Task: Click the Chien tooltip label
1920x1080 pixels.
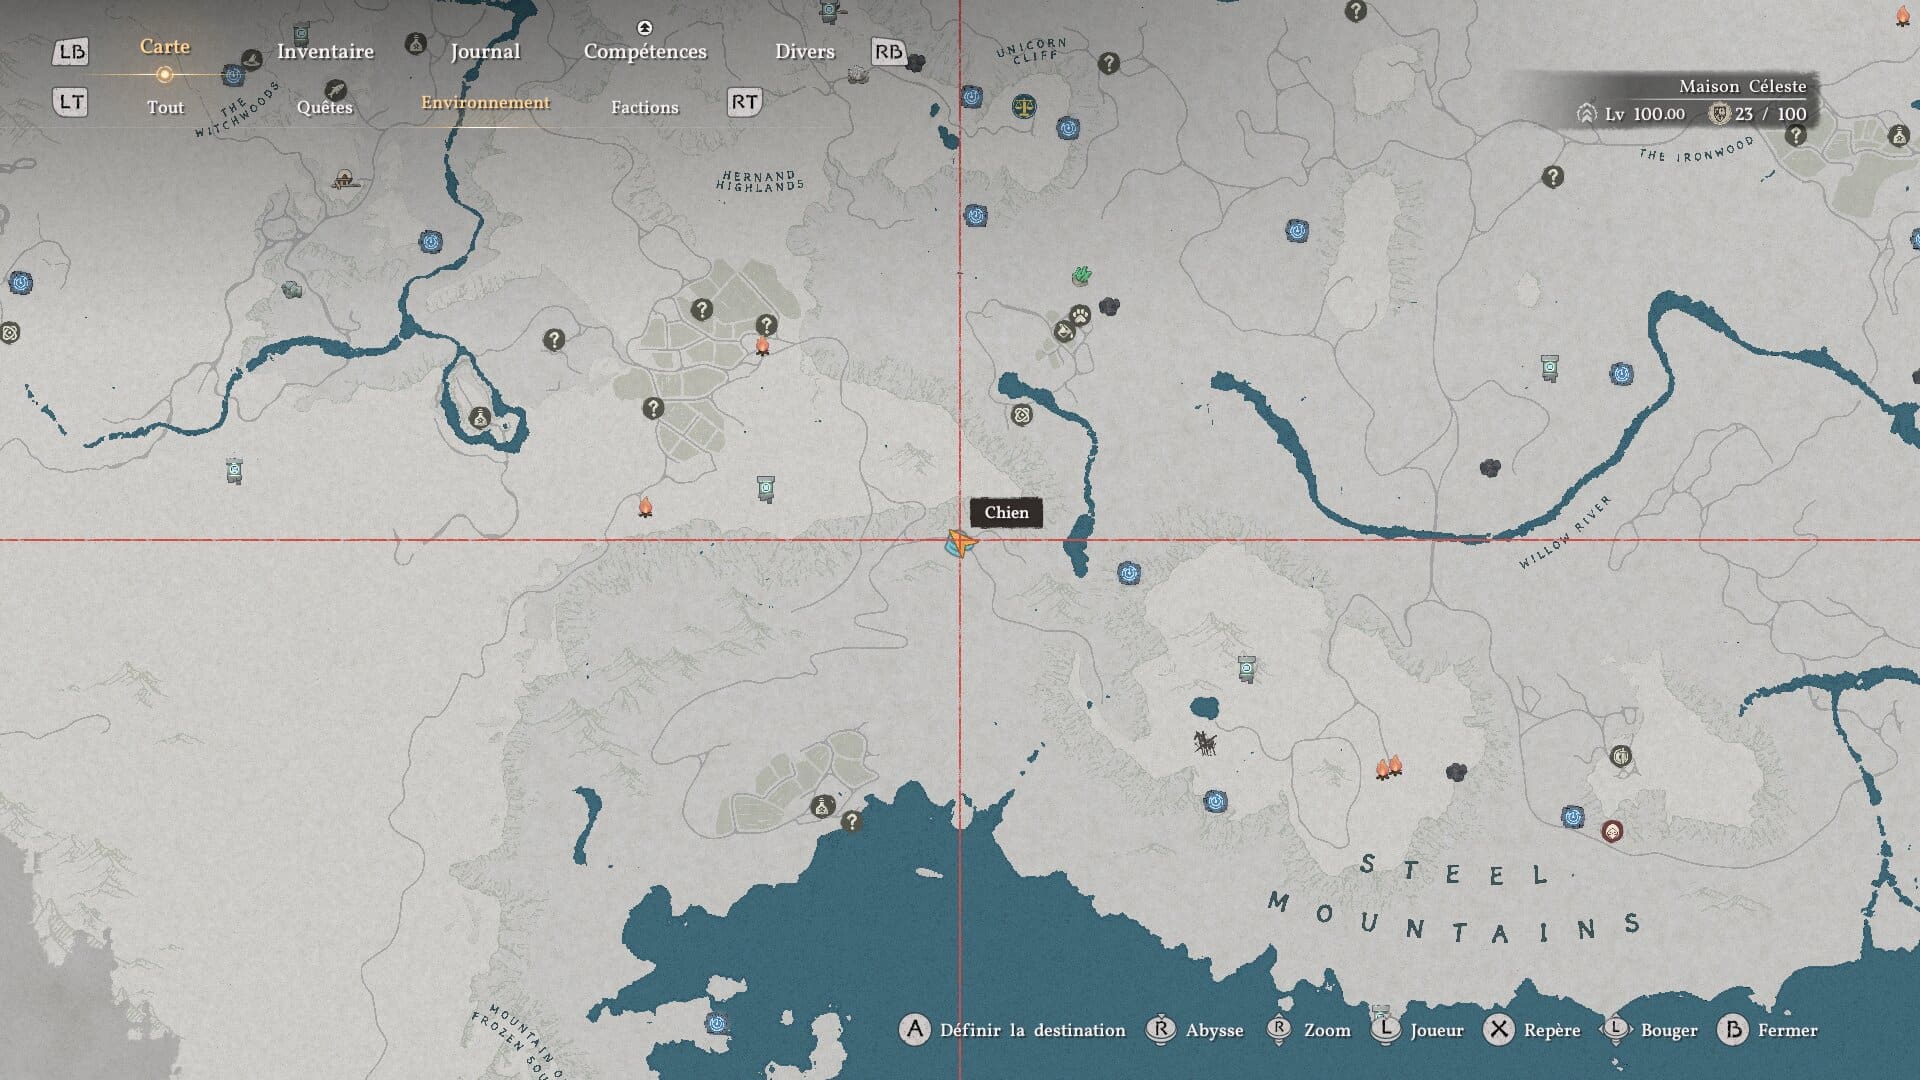Action: [x=1006, y=512]
